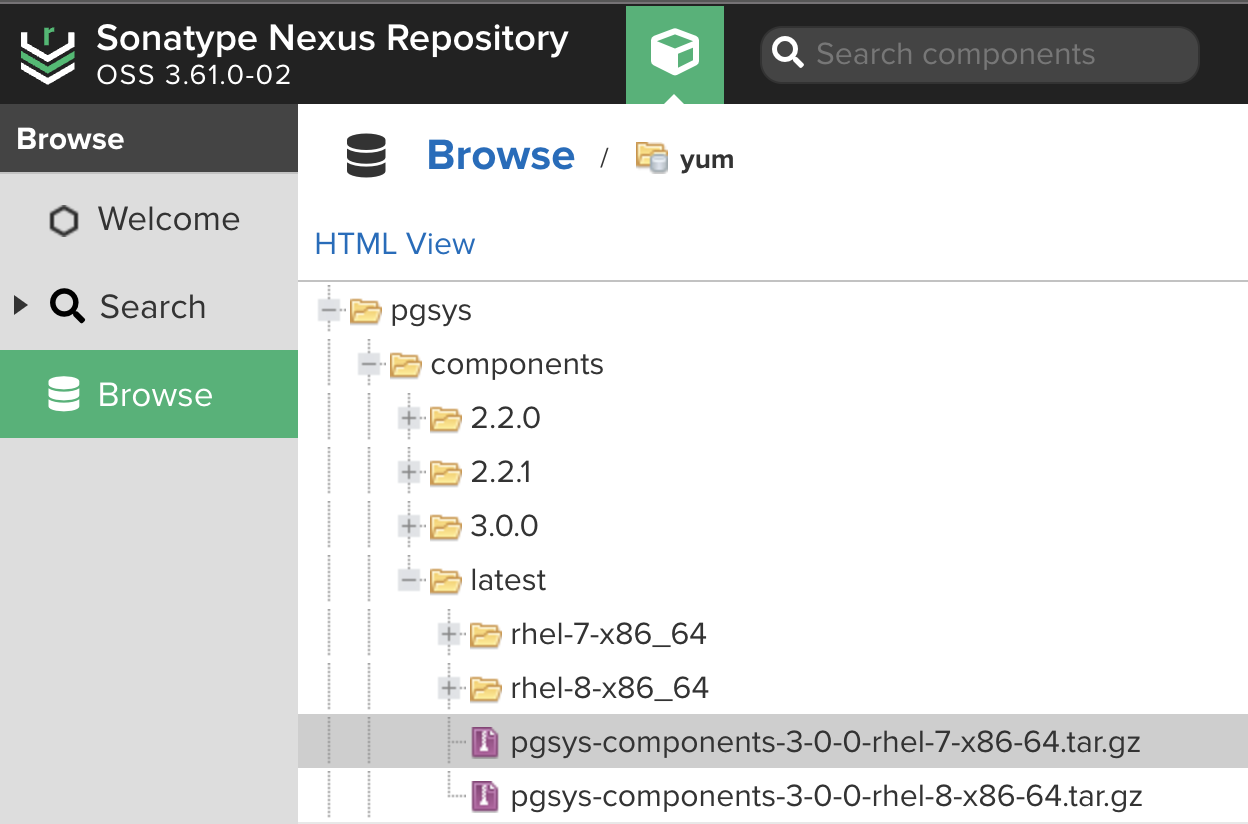The width and height of the screenshot is (1248, 824).
Task: Open the Browse cube icon in header
Action: coord(675,53)
